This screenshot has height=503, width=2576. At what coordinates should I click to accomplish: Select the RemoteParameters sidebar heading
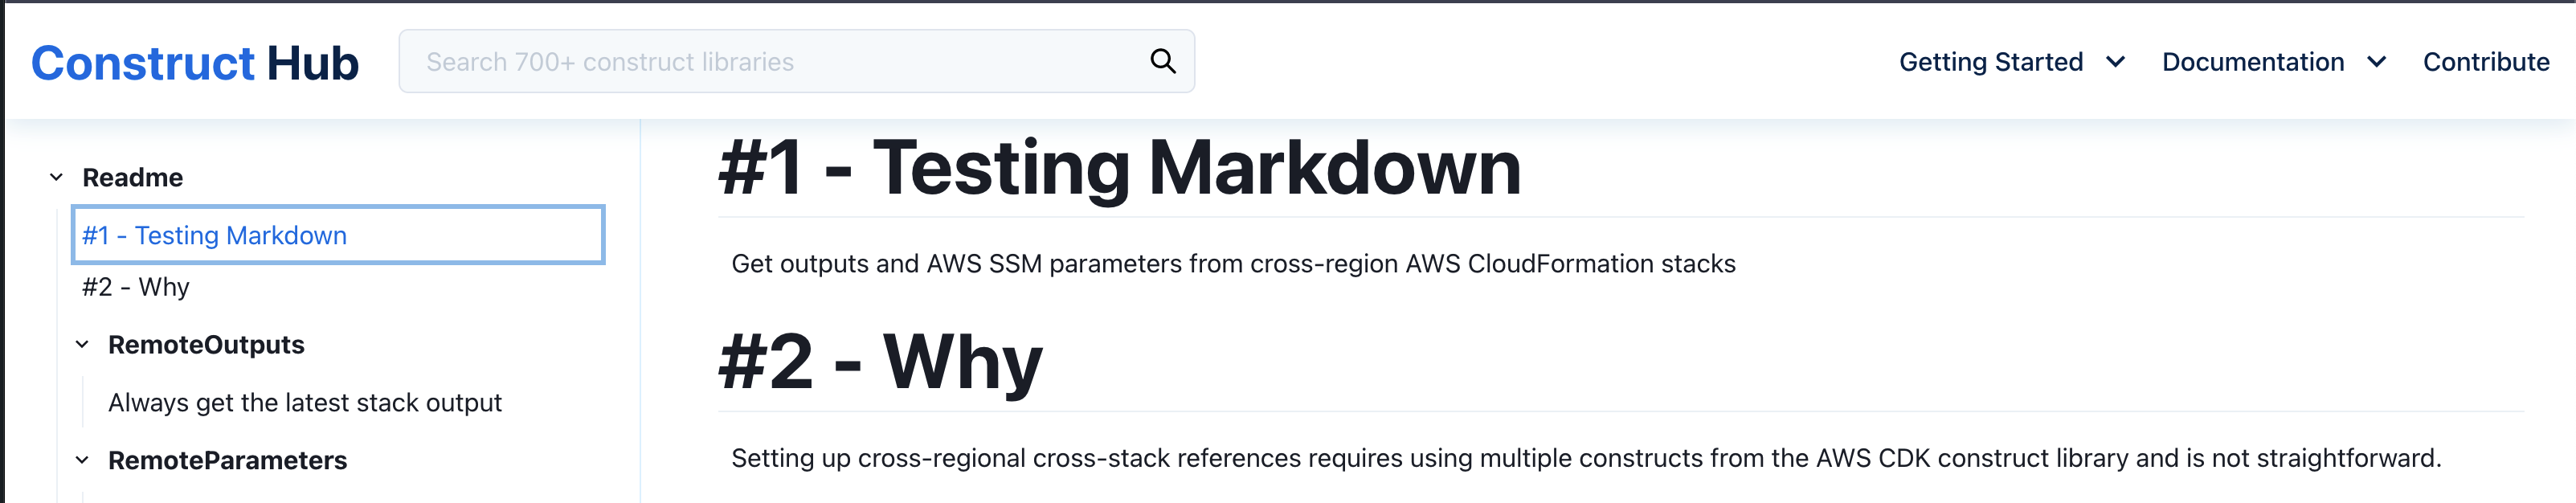[x=227, y=460]
